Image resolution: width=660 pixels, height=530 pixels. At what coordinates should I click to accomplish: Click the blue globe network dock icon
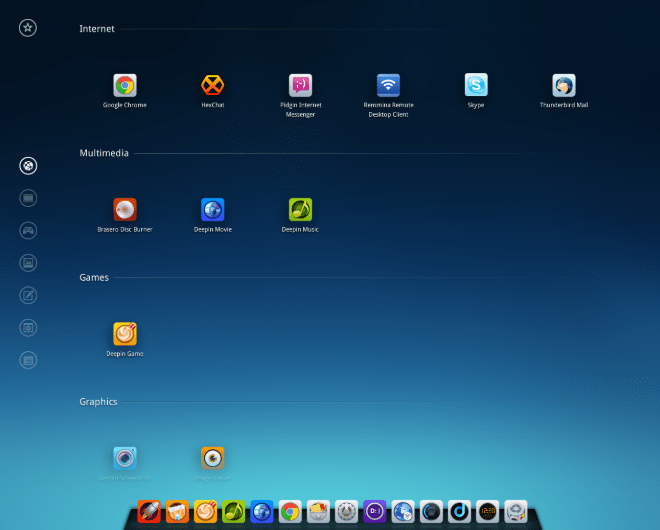[x=403, y=511]
